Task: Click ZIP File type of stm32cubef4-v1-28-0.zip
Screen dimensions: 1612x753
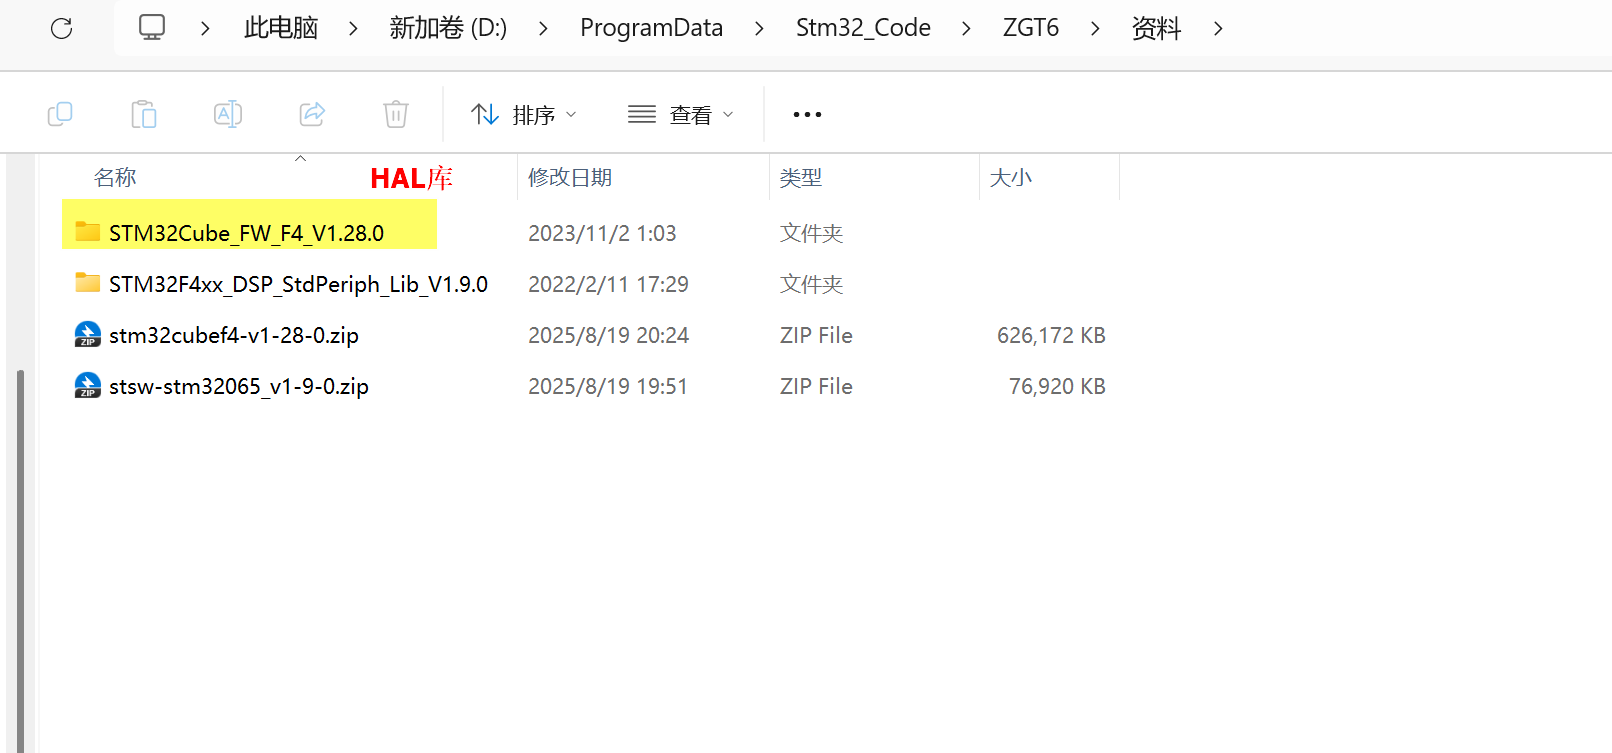Action: (x=816, y=335)
